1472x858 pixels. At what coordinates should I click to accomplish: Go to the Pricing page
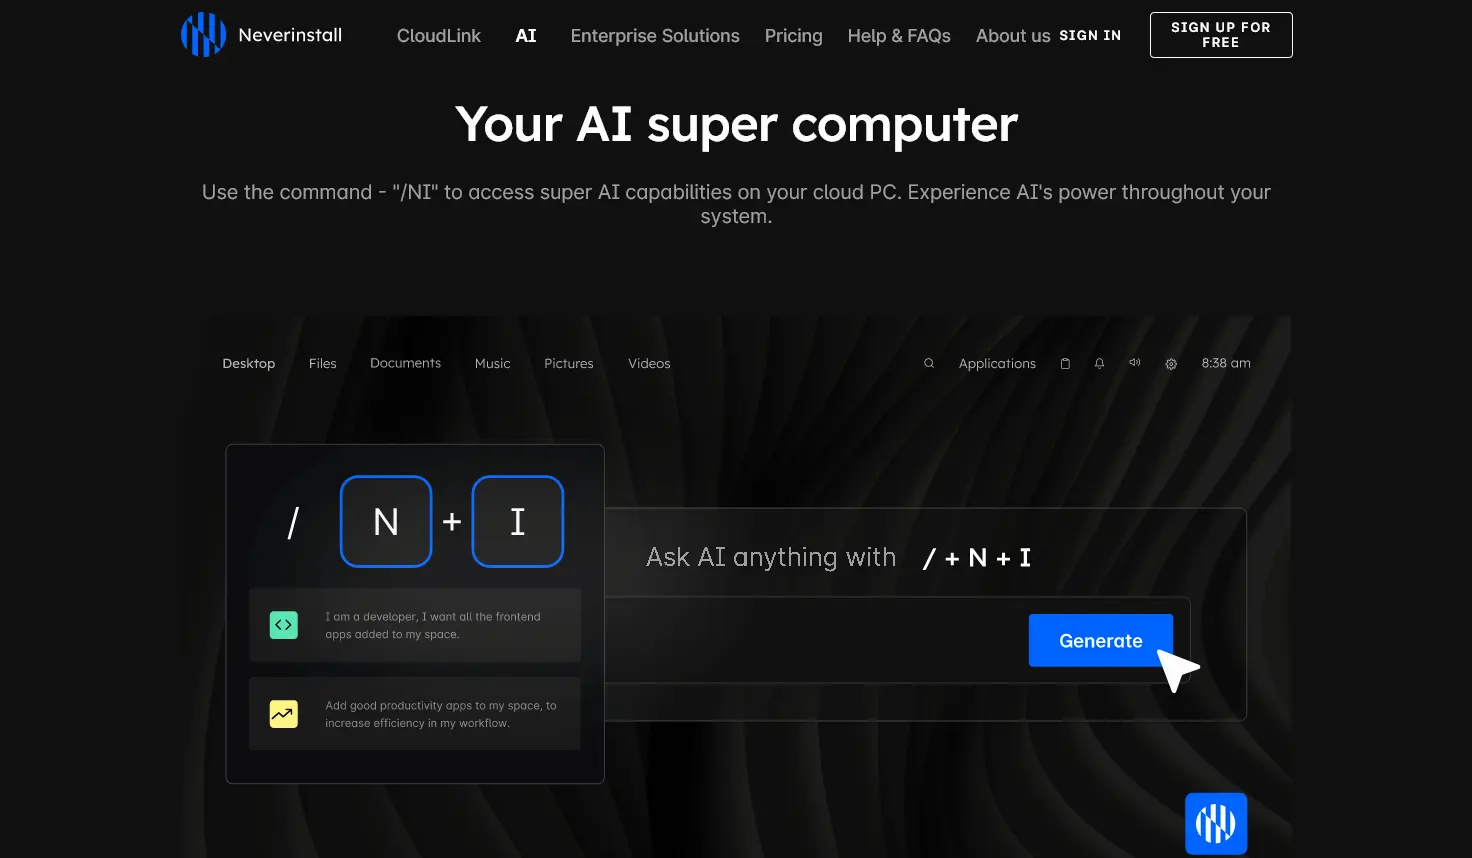pos(794,36)
